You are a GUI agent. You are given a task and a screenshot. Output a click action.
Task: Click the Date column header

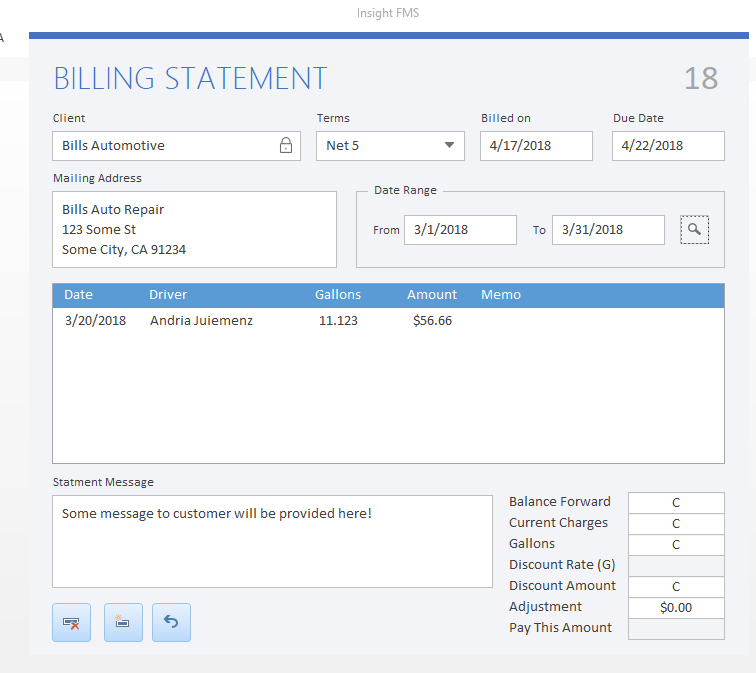click(78, 295)
